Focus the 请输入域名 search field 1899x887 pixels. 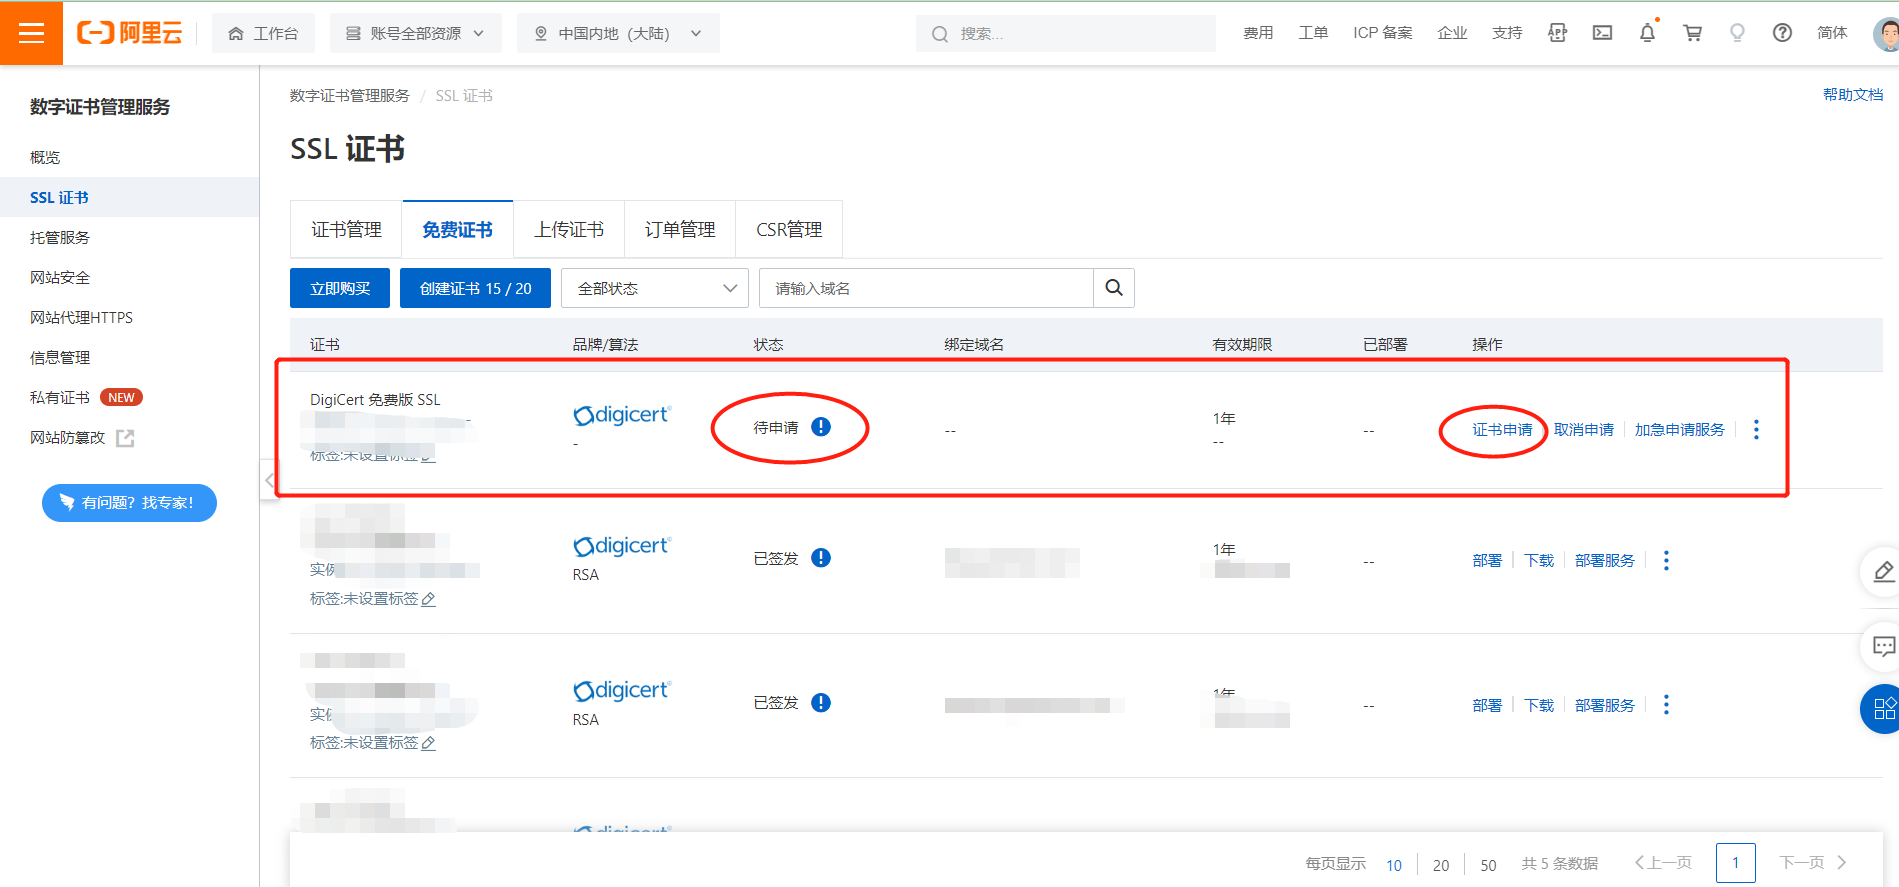point(926,288)
